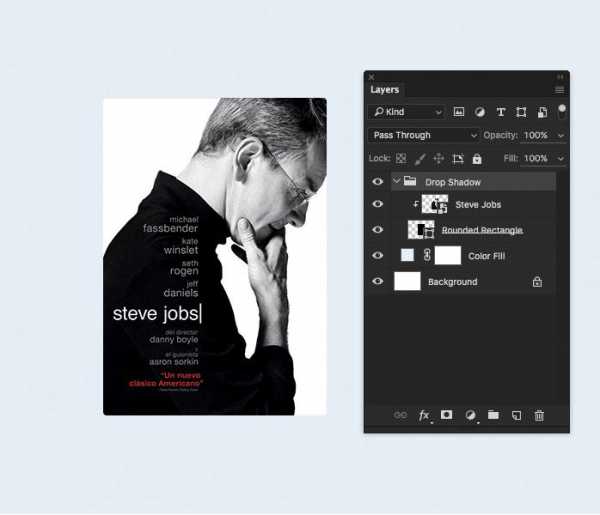Click the lock all padlock icon
Screen dimensions: 600x515
477,158
